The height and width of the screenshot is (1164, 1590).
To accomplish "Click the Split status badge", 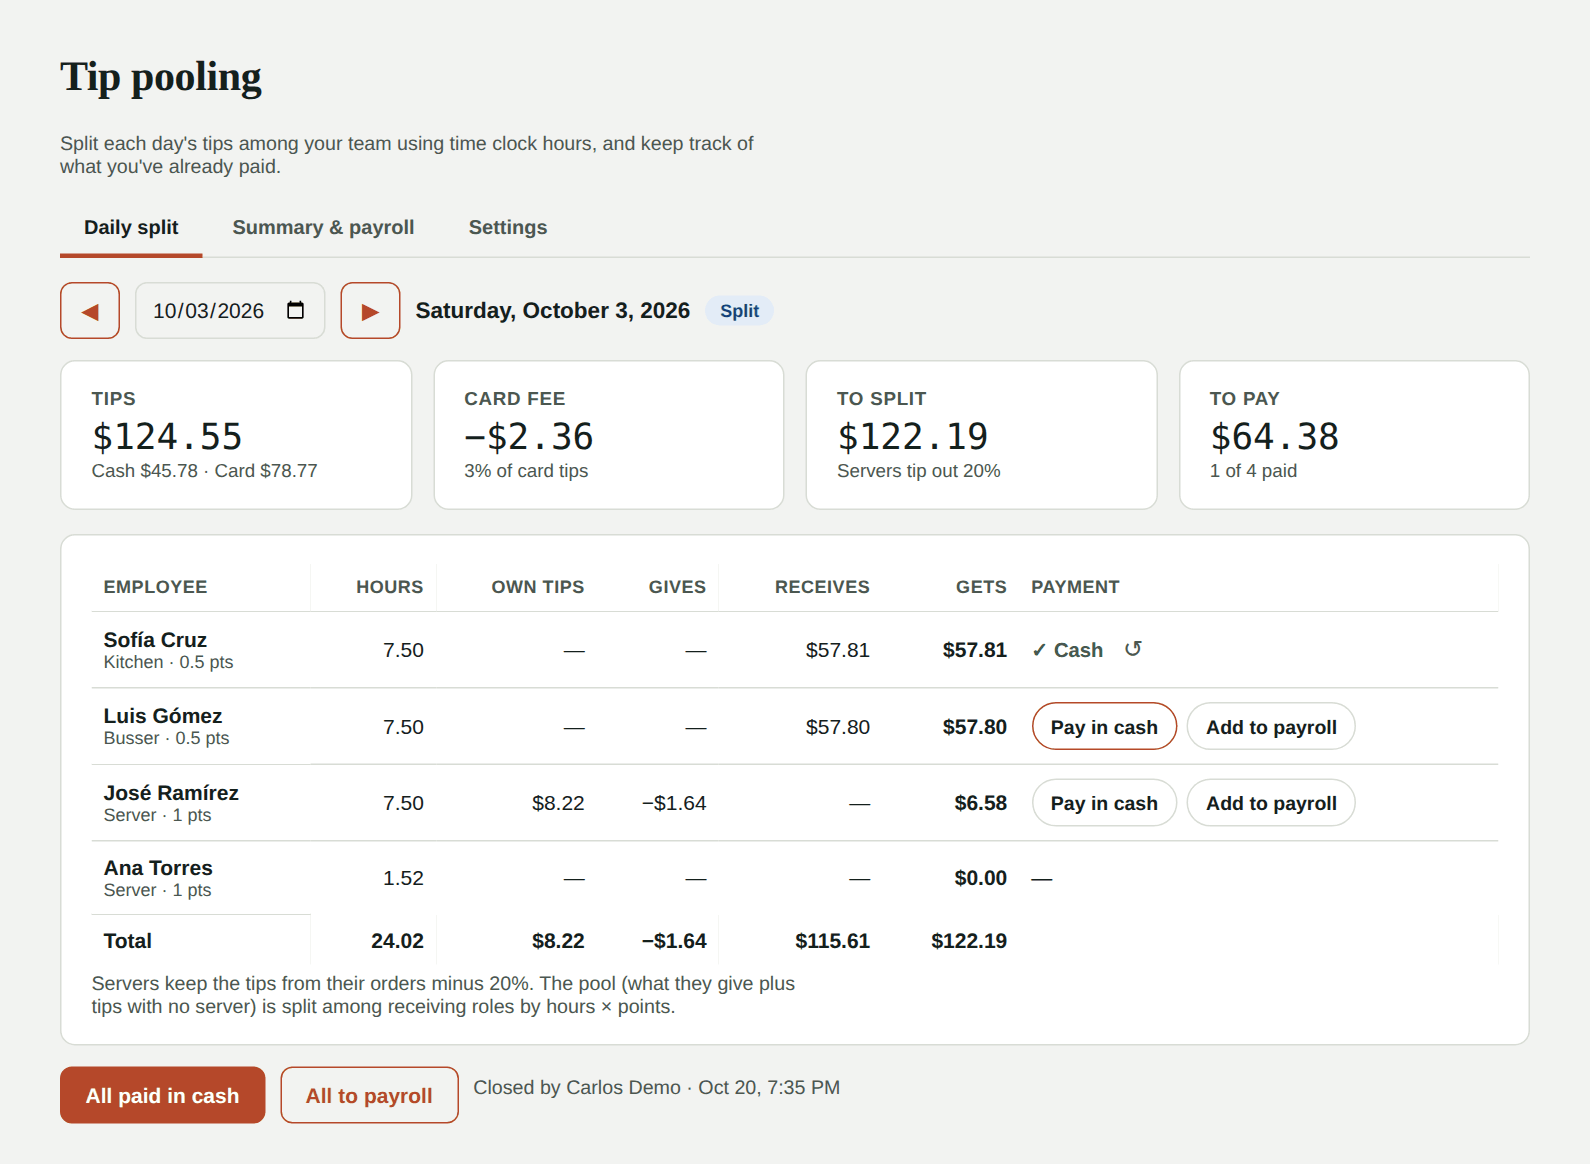I will point(739,311).
